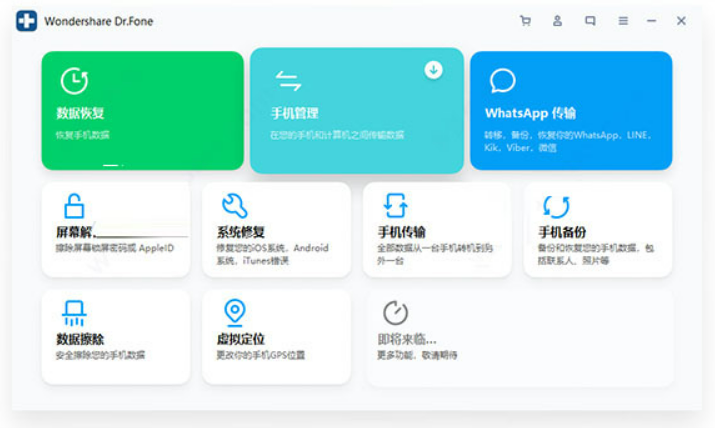
Task: Open the feedback message icon
Action: 590,21
